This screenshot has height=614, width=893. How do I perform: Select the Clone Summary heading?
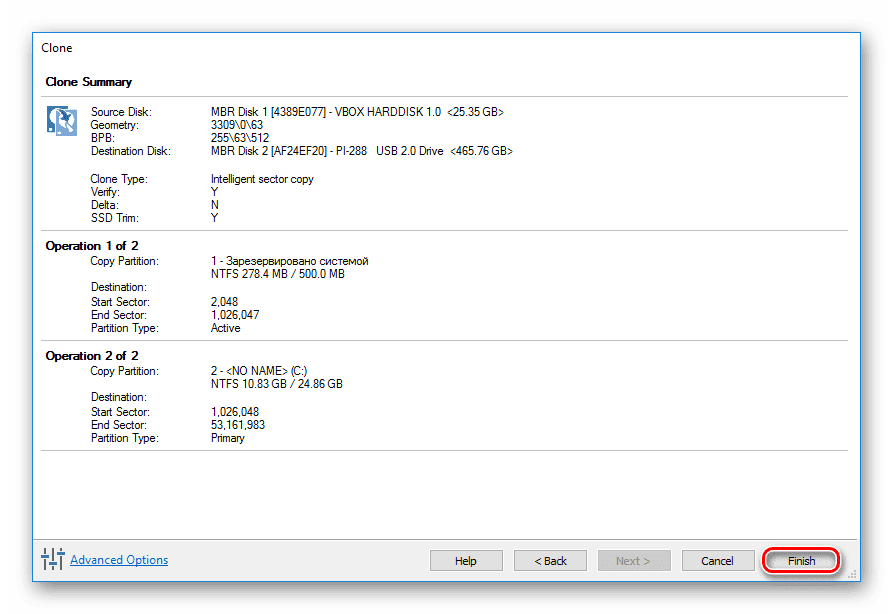pos(88,82)
